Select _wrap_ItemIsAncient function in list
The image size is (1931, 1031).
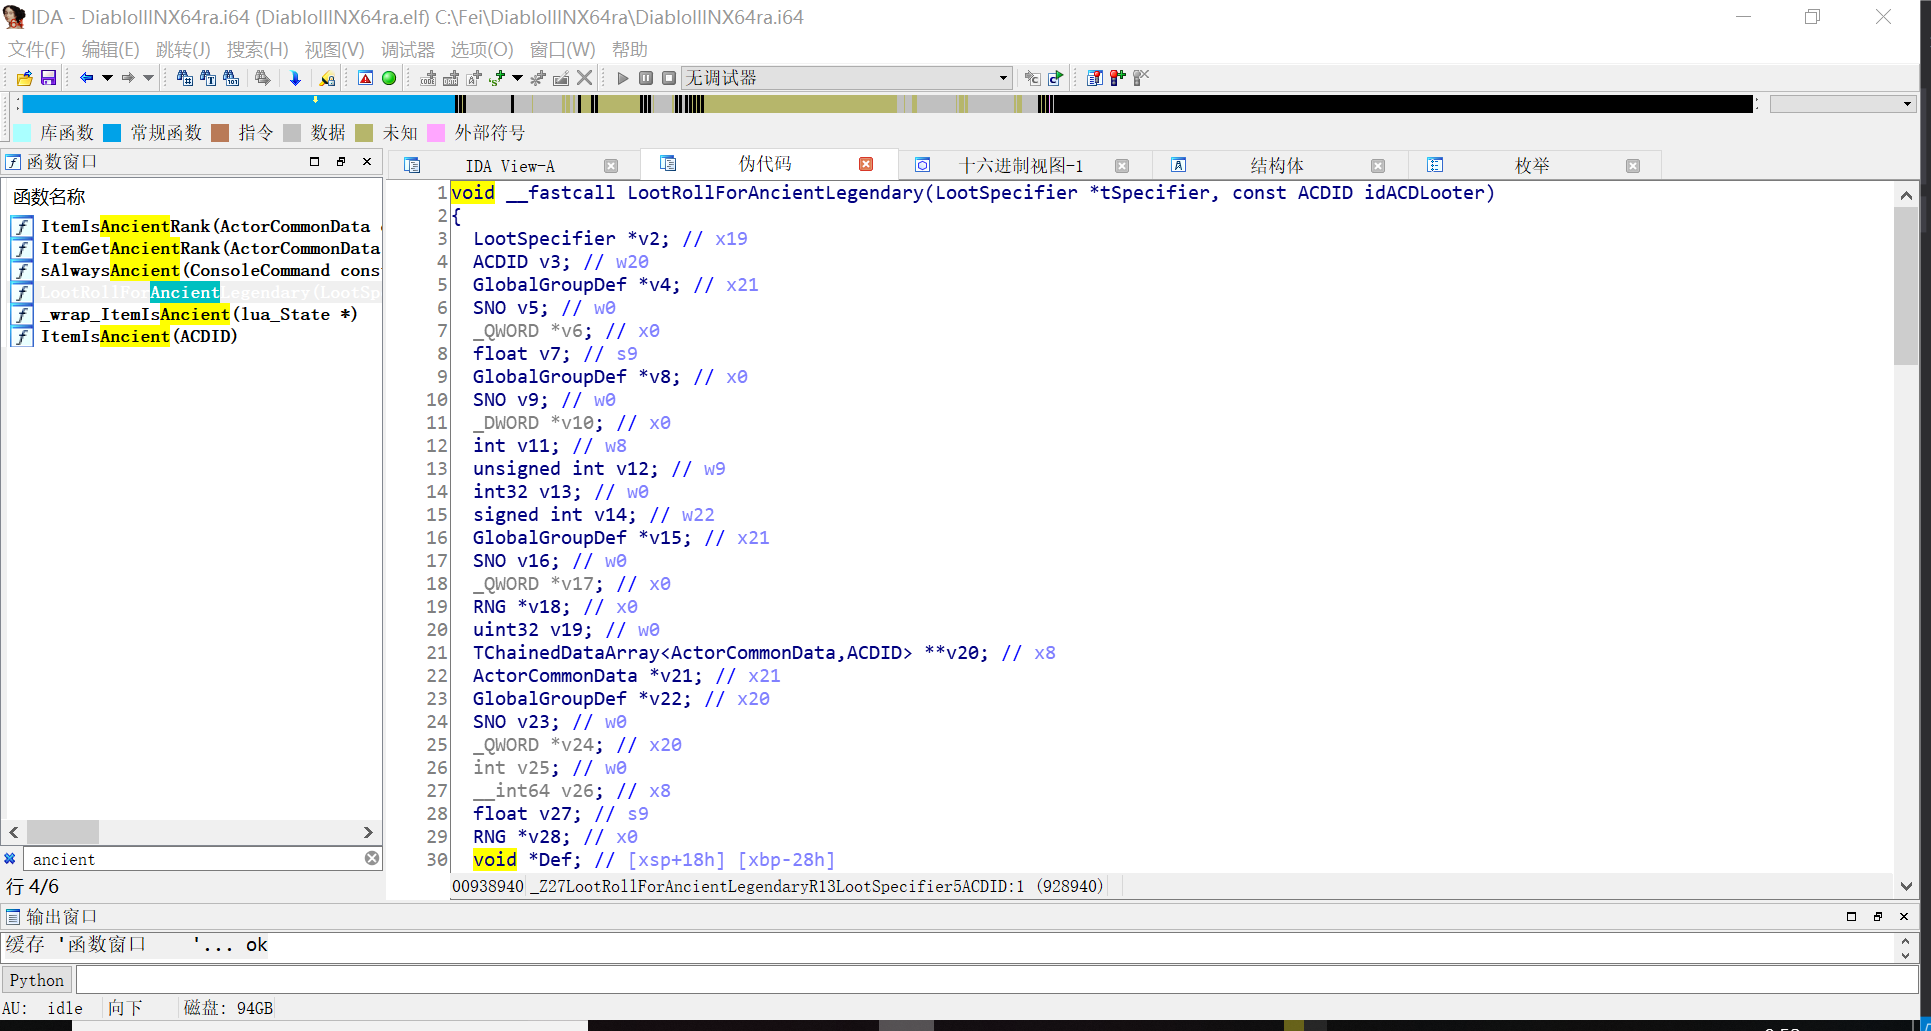point(196,315)
